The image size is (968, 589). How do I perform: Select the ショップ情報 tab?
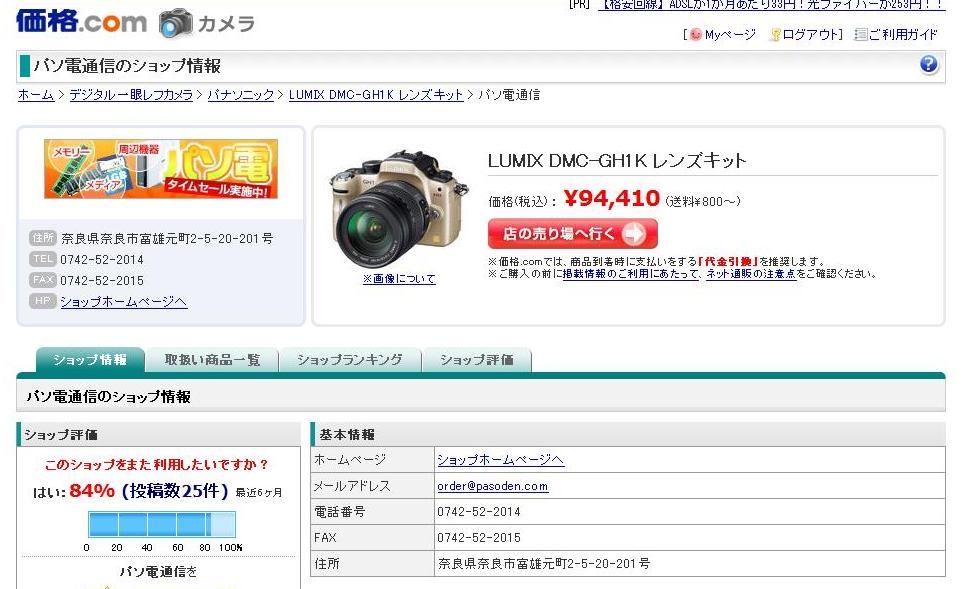coord(90,360)
